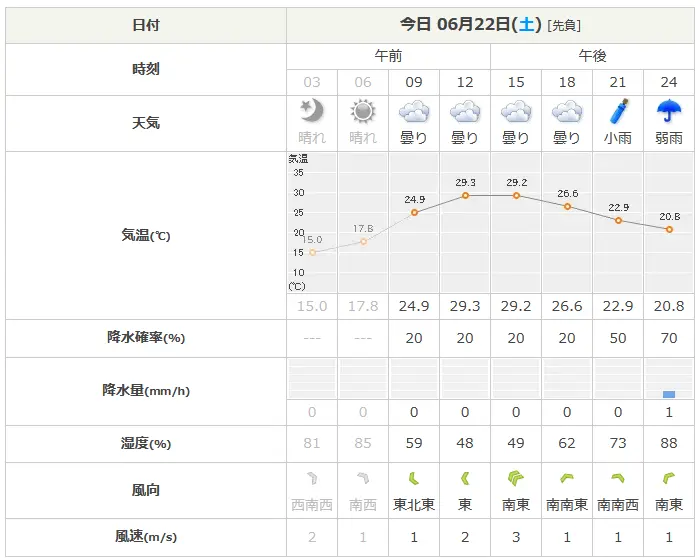Click the sun icon at 06 o'clock
Image resolution: width=695 pixels, height=558 pixels.
(x=363, y=111)
